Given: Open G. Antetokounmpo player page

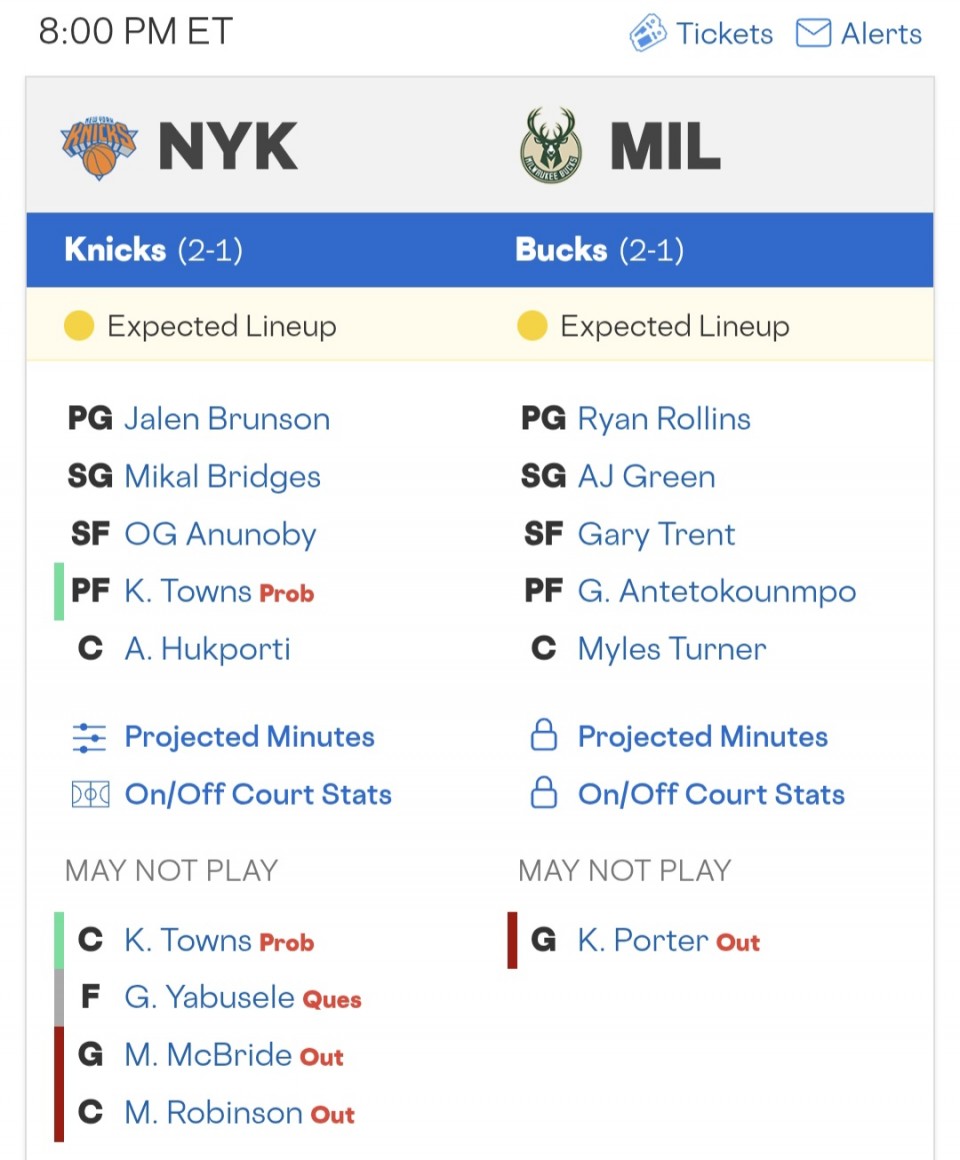Looking at the screenshot, I should (716, 592).
